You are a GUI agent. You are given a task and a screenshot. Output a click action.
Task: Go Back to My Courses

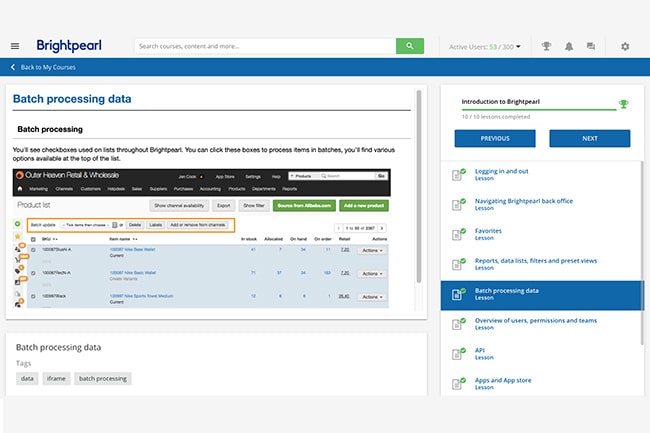point(48,67)
